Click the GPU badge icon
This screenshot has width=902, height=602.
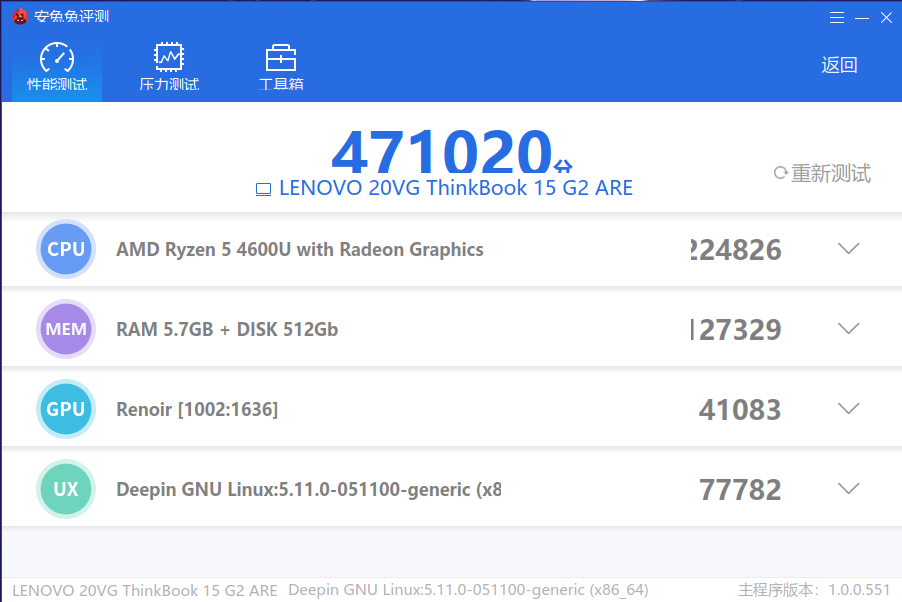tap(66, 409)
